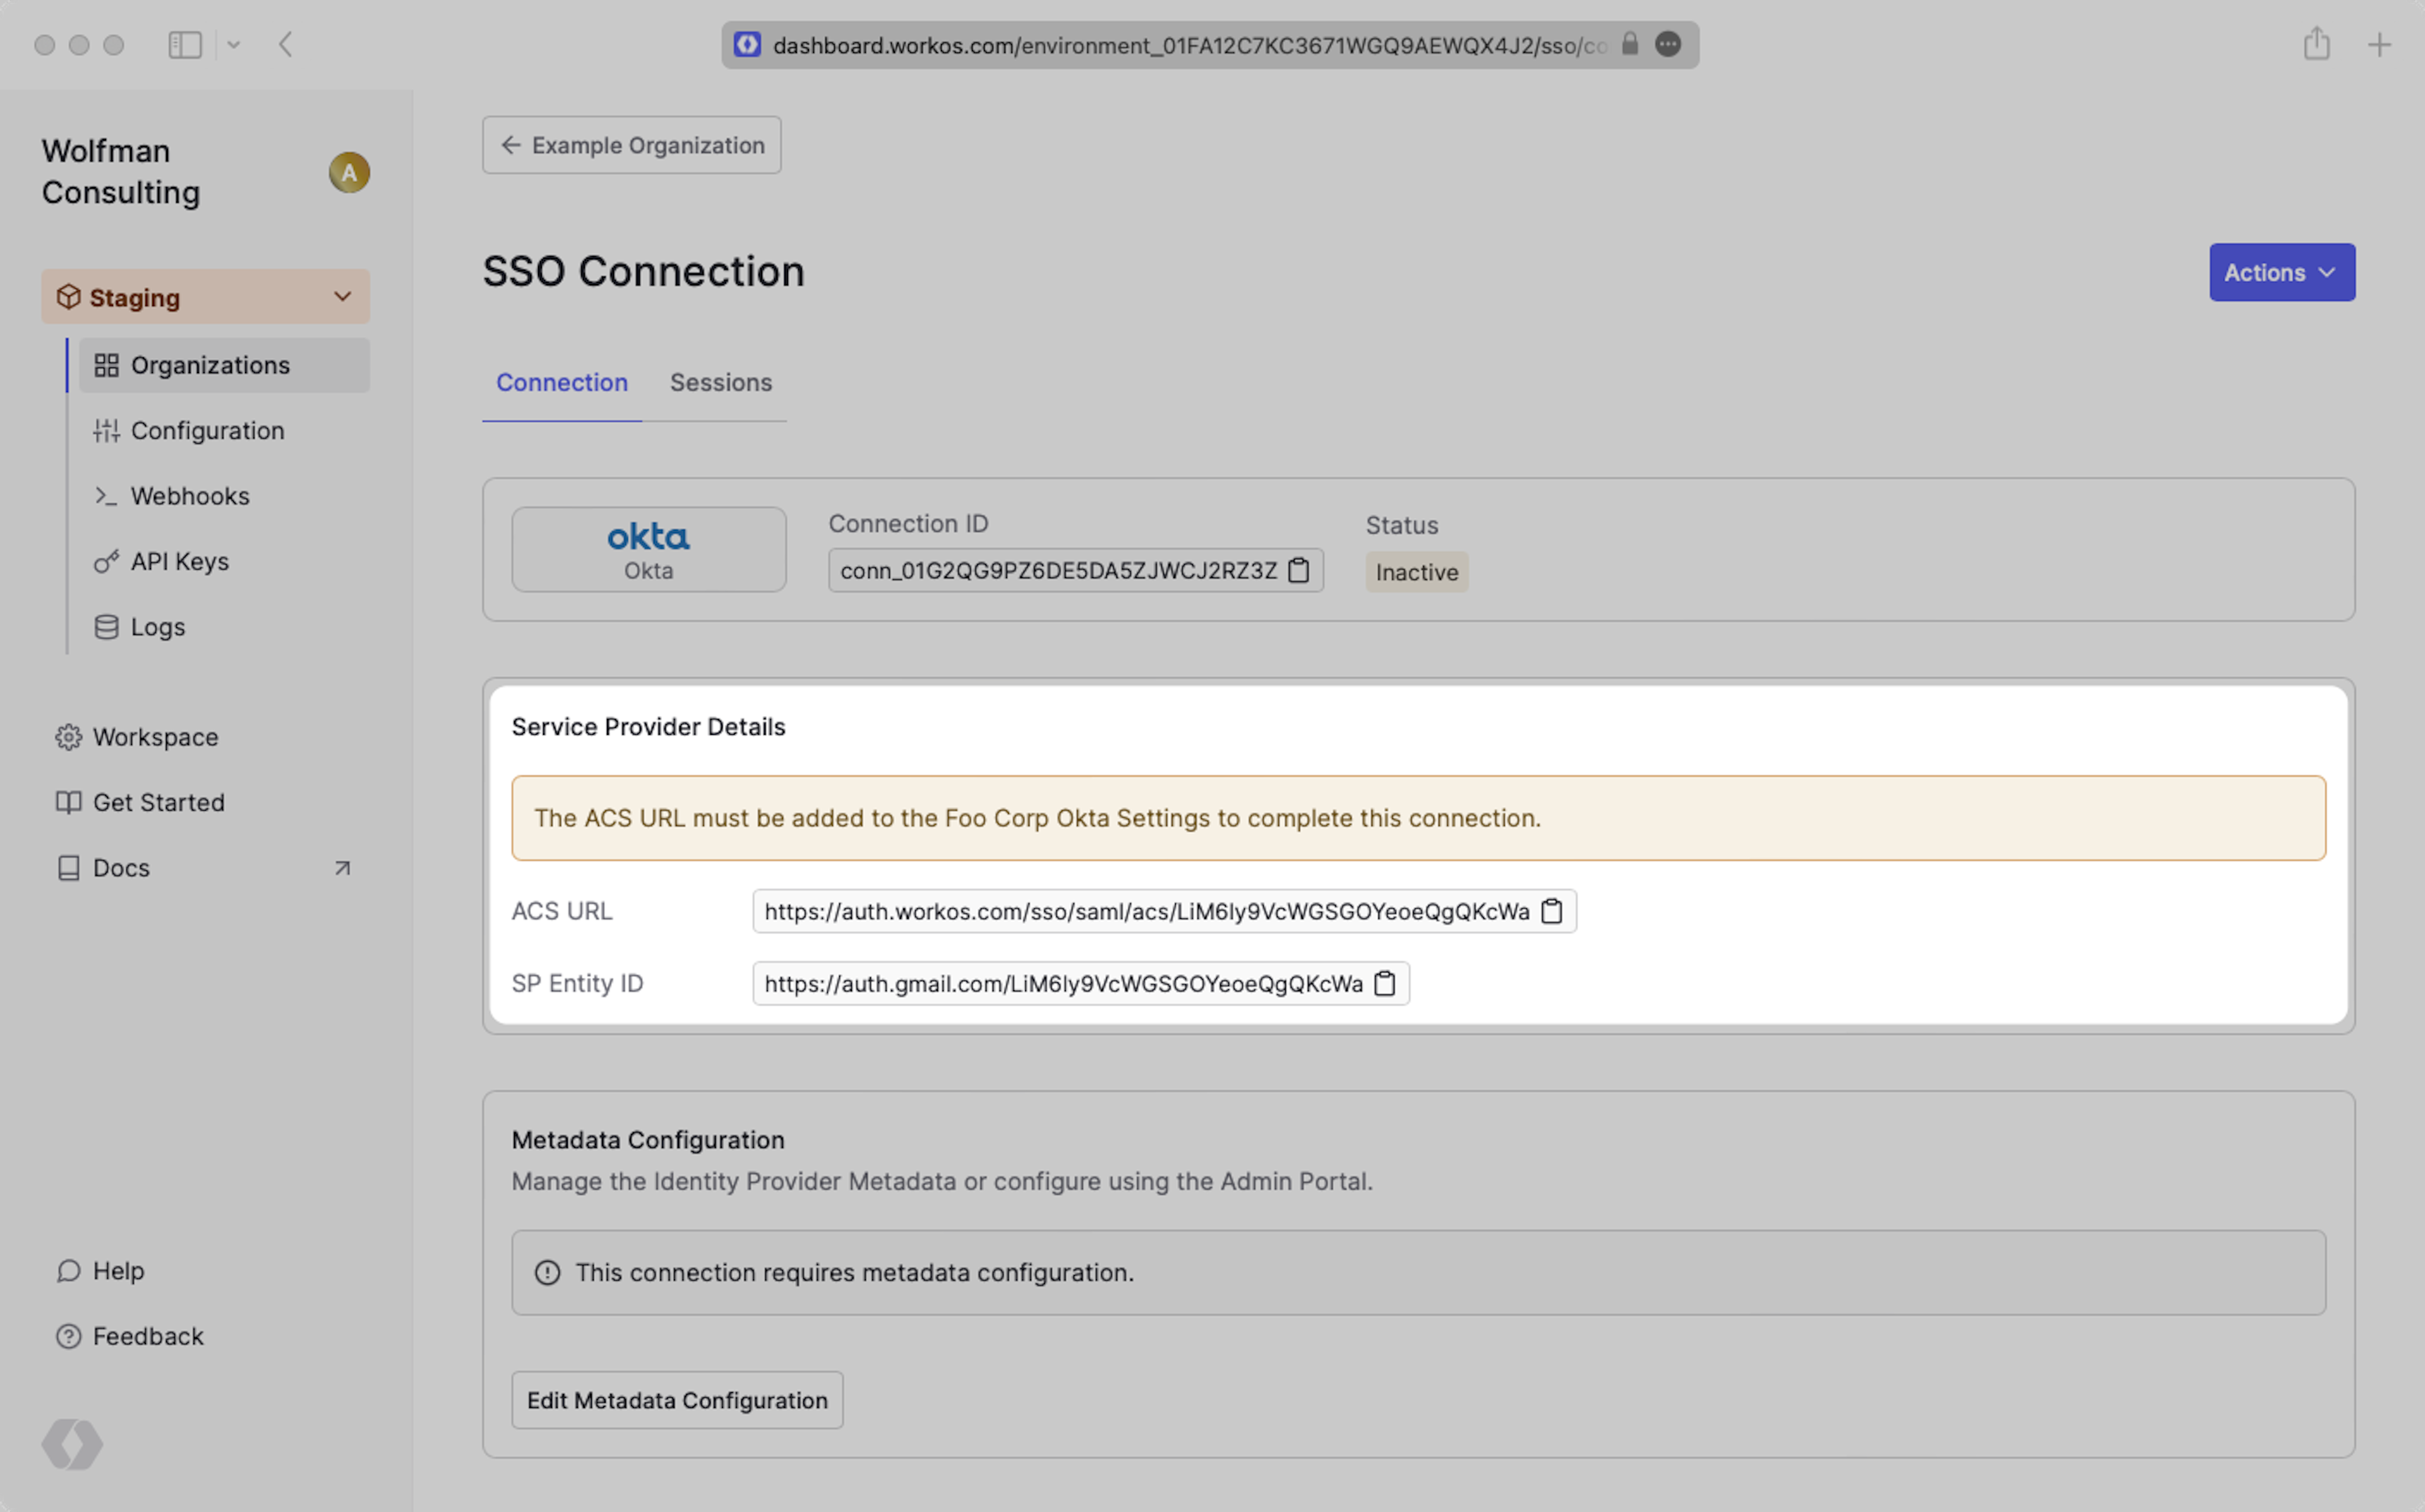Click the Safari share icon
Screen dimensions: 2425x1512
click(x=2316, y=44)
